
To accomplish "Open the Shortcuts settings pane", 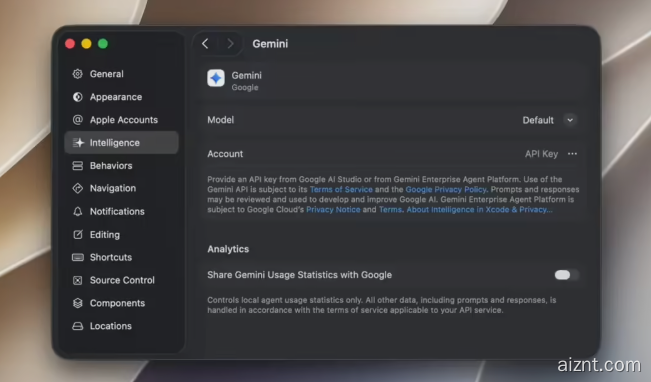I will (121, 257).
